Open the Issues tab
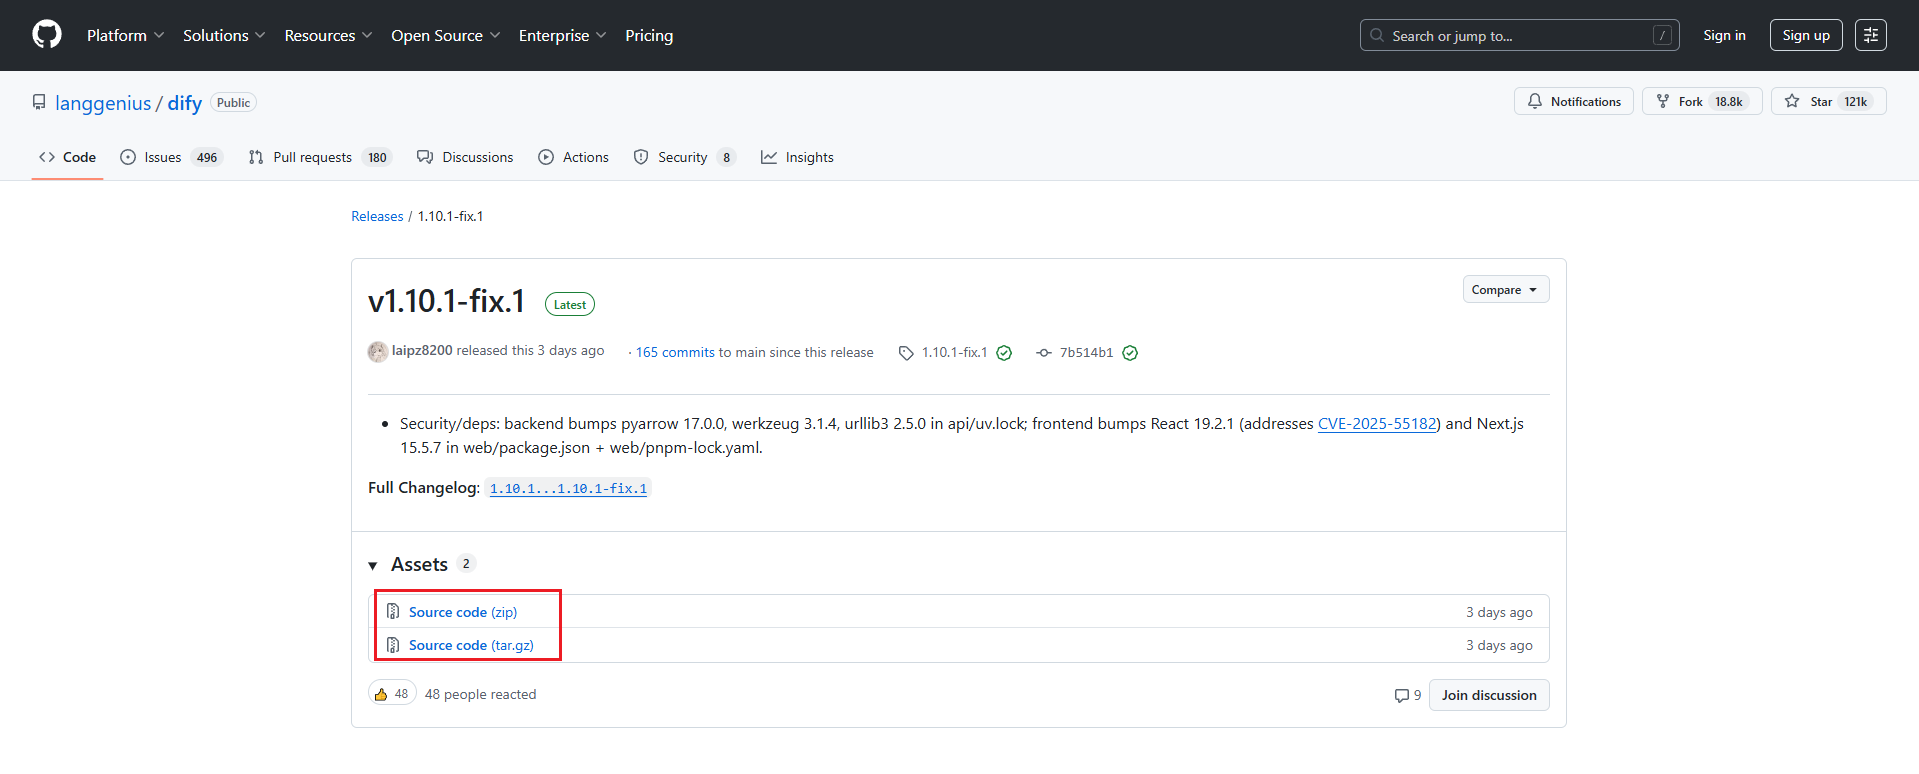The width and height of the screenshot is (1919, 774). point(171,157)
